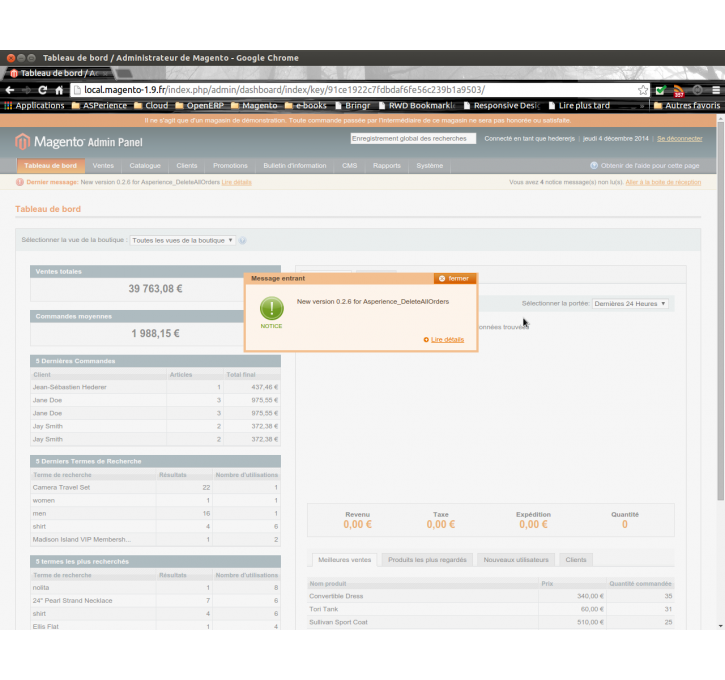Viewport: 725px width, 680px height.
Task: Click the green checkmark extension icon
Action: pos(661,90)
